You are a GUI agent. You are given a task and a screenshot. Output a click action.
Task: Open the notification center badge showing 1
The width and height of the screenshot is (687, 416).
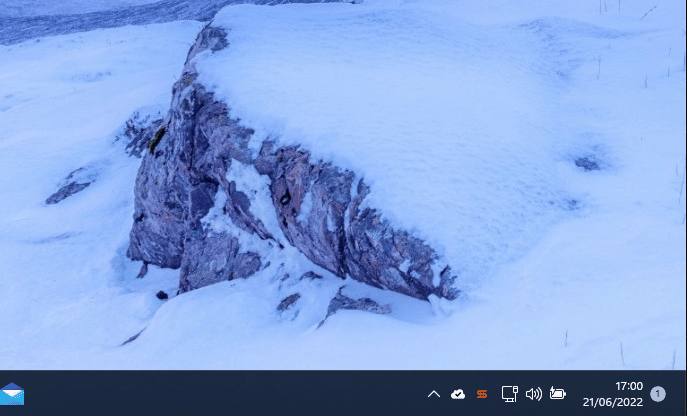point(658,394)
